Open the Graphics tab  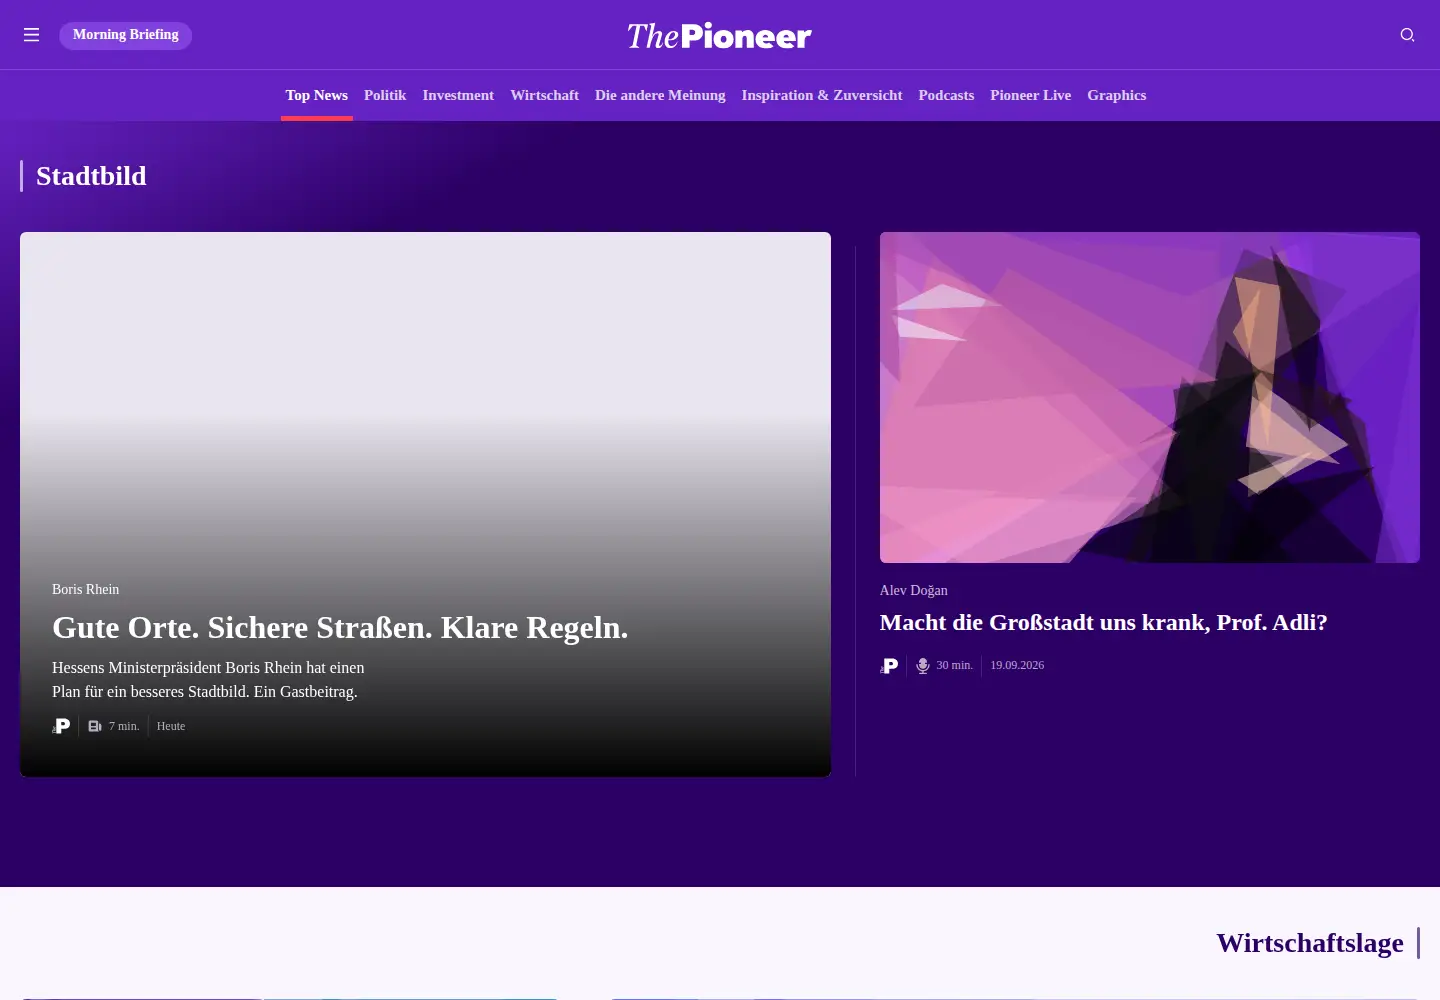(1117, 95)
